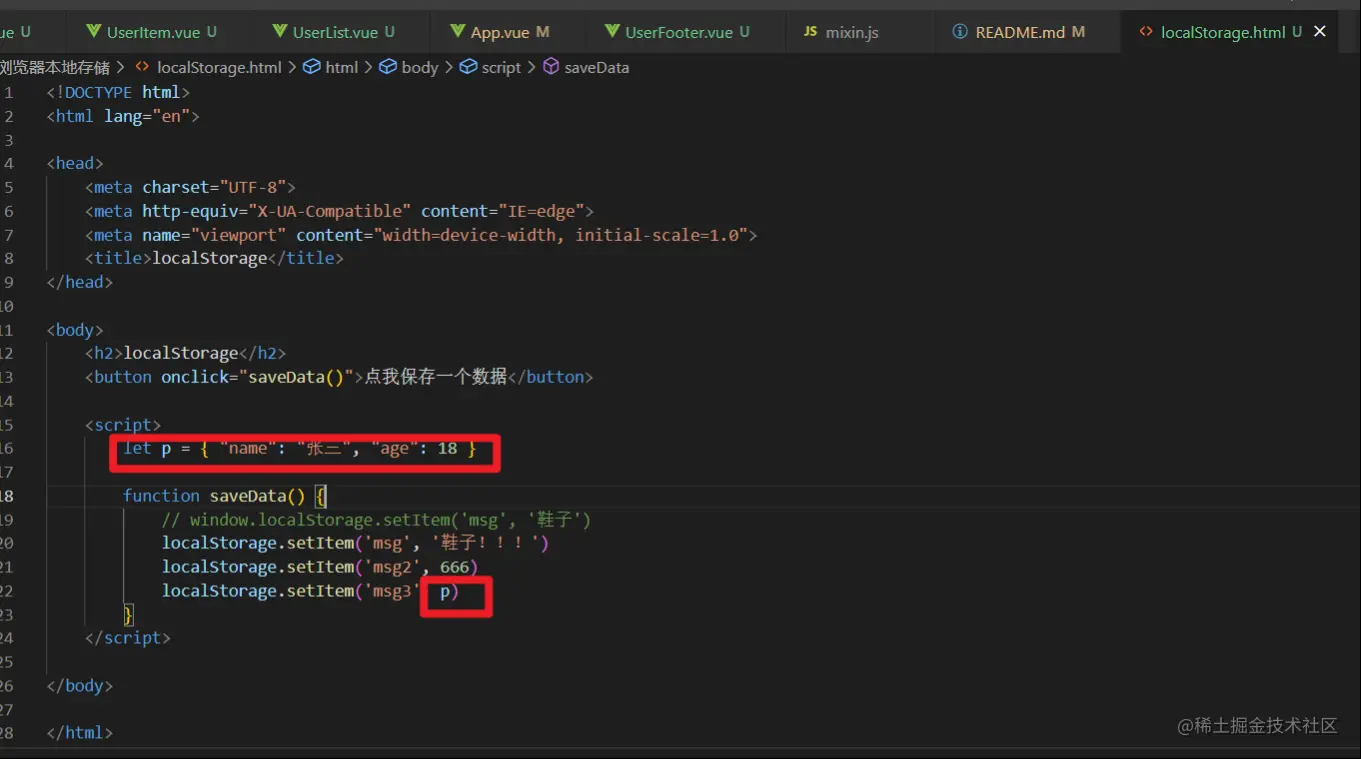Open the UserList.vue tab
Viewport: 1361px width, 759px height.
click(335, 32)
